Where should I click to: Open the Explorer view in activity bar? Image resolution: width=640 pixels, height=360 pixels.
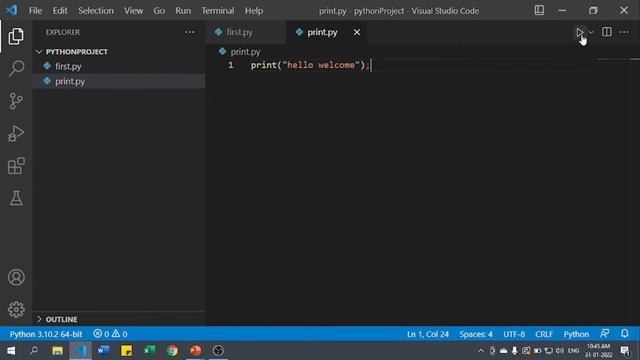16,37
